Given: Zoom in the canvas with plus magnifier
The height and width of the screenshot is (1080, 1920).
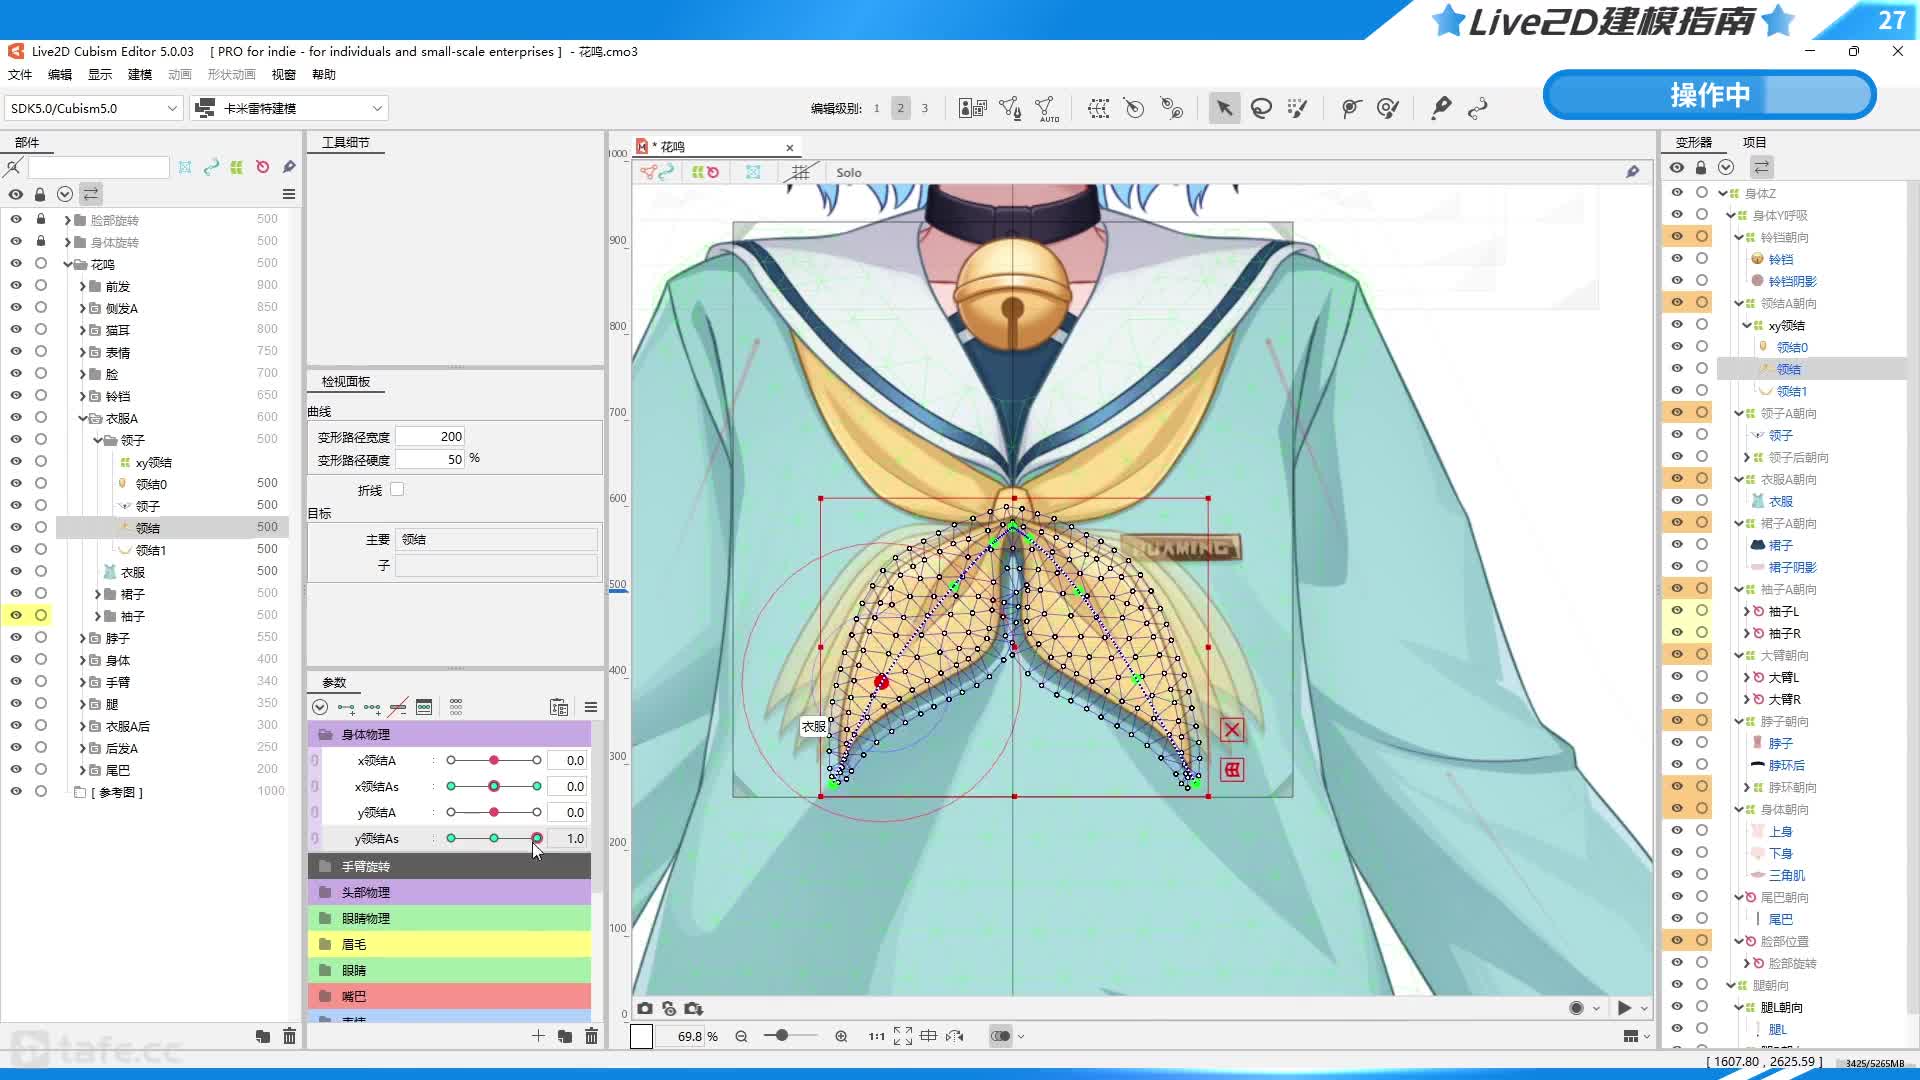Looking at the screenshot, I should [841, 1036].
